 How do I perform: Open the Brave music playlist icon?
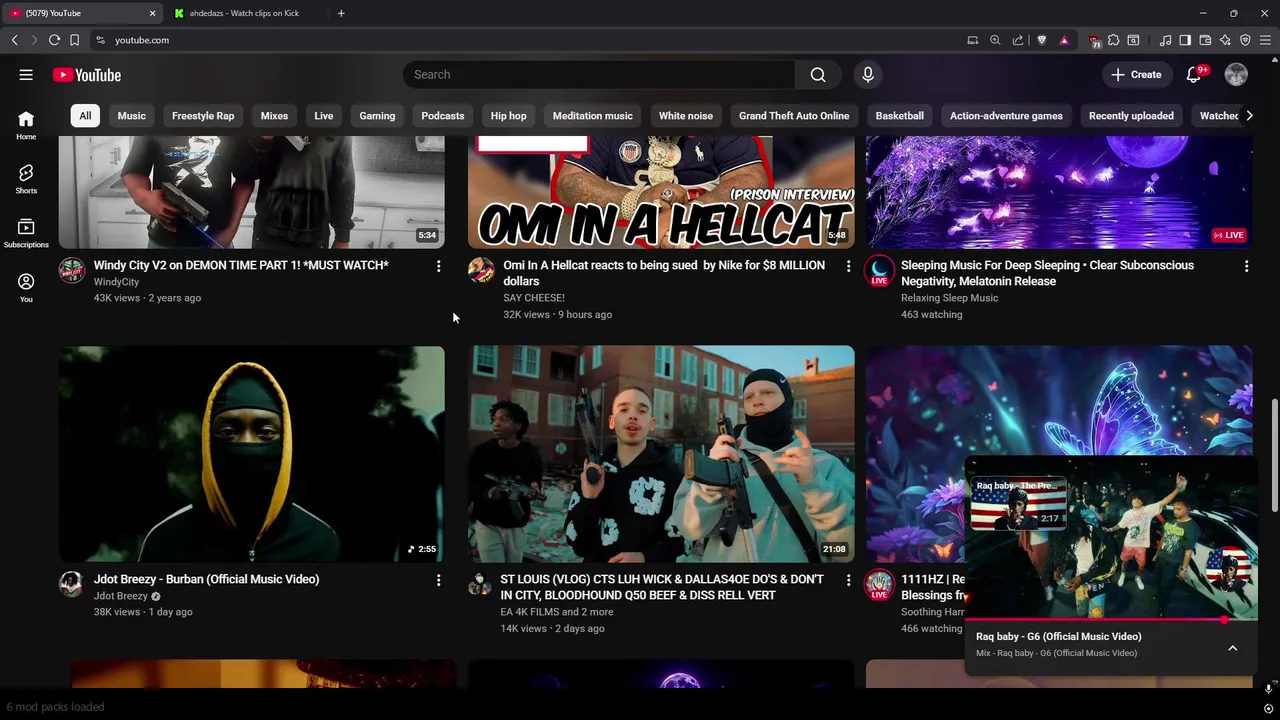pos(1165,40)
